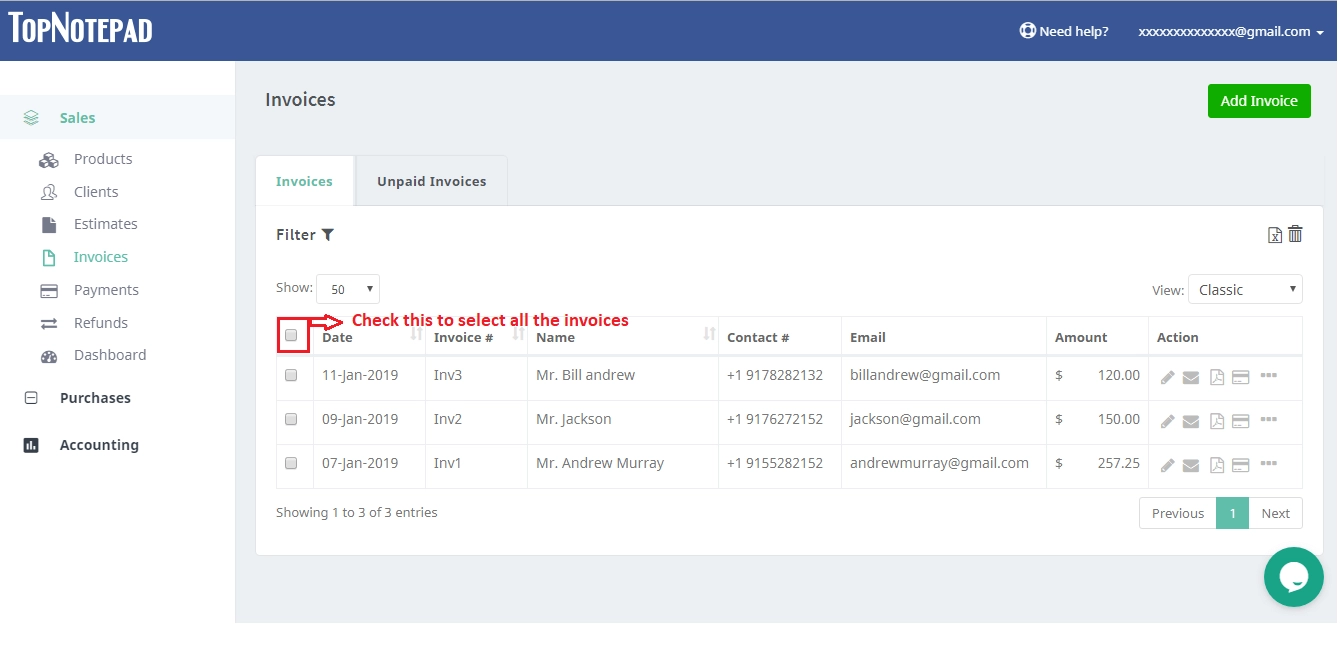Expand the account menu for gmail address
The width and height of the screenshot is (1340, 660).
click(x=1230, y=31)
